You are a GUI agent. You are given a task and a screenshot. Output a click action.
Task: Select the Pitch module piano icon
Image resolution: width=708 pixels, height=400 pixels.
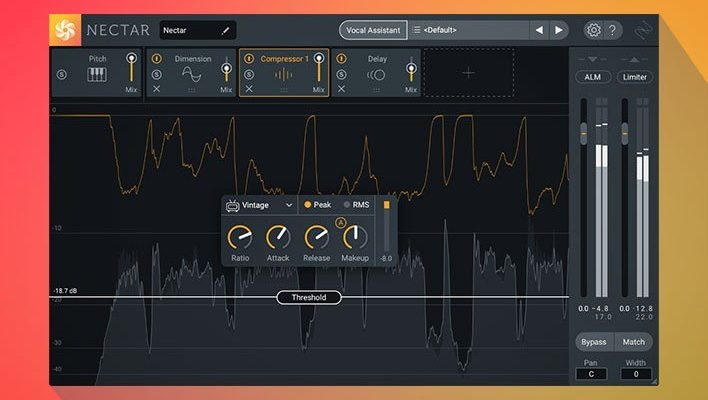click(x=97, y=75)
